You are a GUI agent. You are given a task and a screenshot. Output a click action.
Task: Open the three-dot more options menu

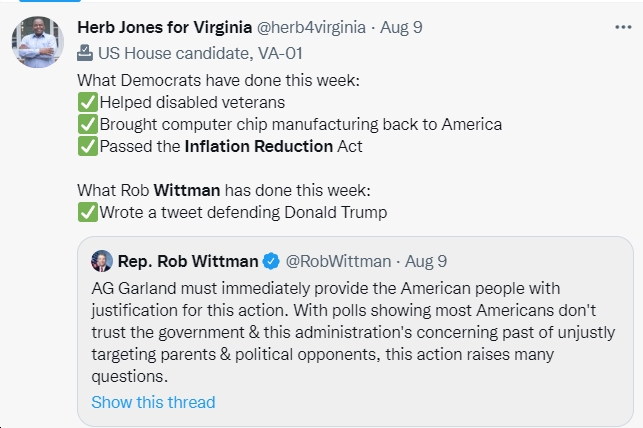[x=623, y=27]
